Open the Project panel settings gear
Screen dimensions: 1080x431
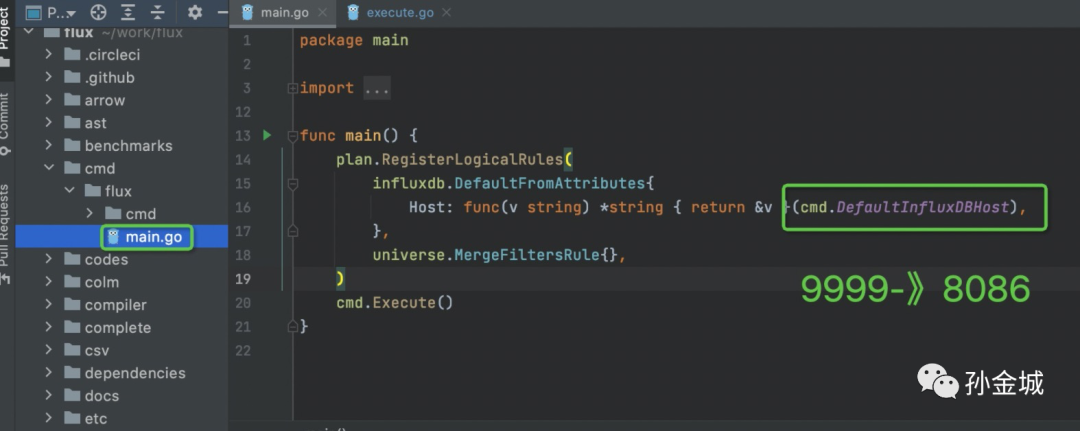[195, 13]
